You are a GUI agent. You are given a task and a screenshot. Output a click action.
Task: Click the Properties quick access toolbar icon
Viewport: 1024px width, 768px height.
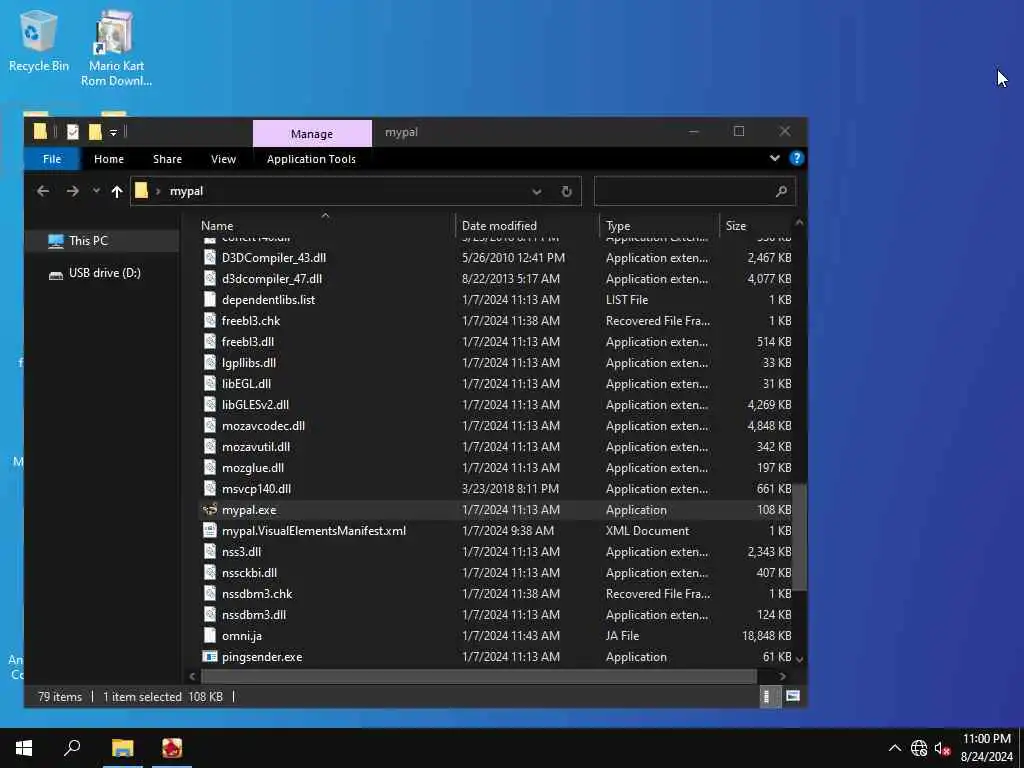coord(72,132)
